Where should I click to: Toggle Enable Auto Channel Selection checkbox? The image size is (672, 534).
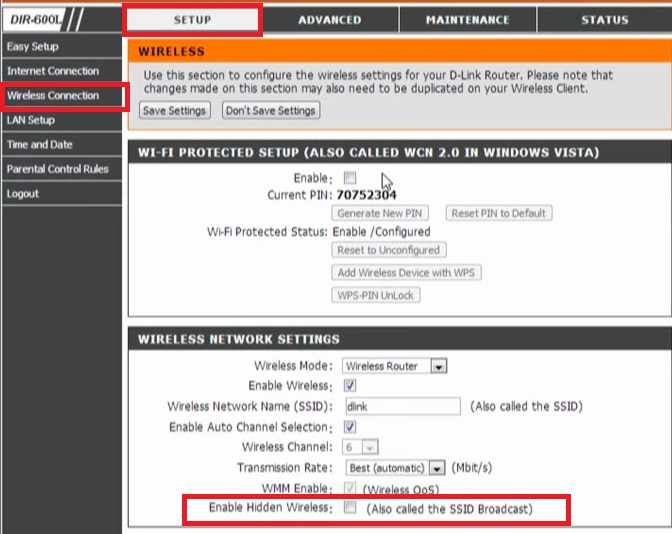(350, 427)
